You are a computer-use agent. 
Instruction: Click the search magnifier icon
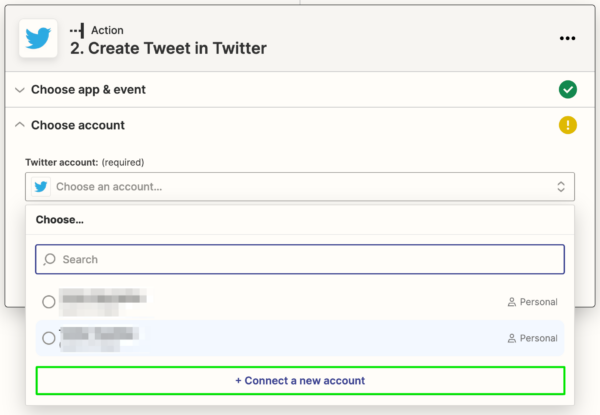click(x=49, y=259)
